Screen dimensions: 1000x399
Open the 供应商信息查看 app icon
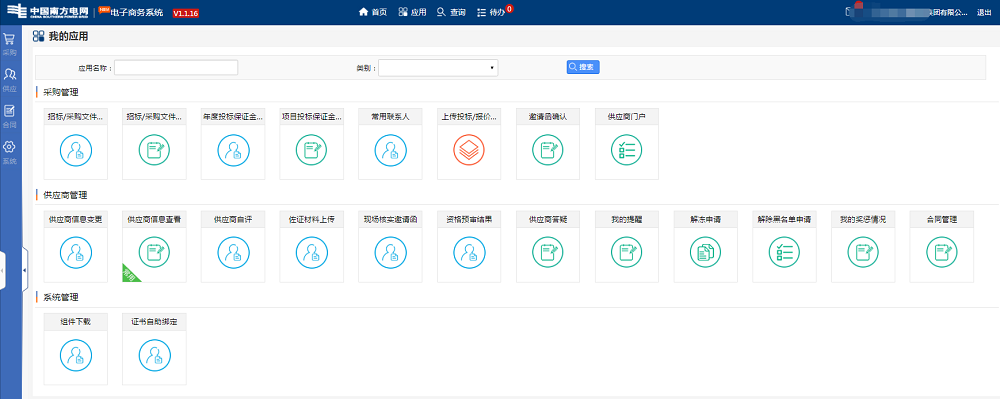[154, 252]
